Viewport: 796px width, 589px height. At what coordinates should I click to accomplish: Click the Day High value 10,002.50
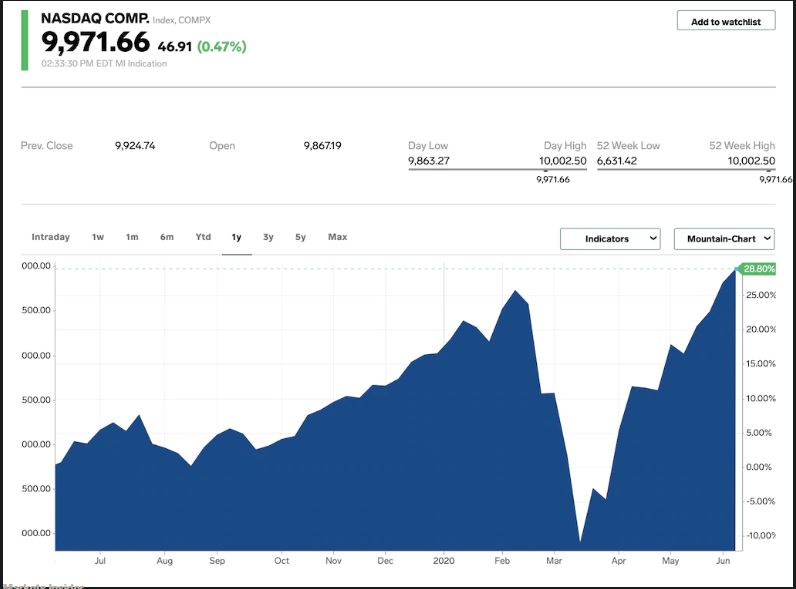562,161
